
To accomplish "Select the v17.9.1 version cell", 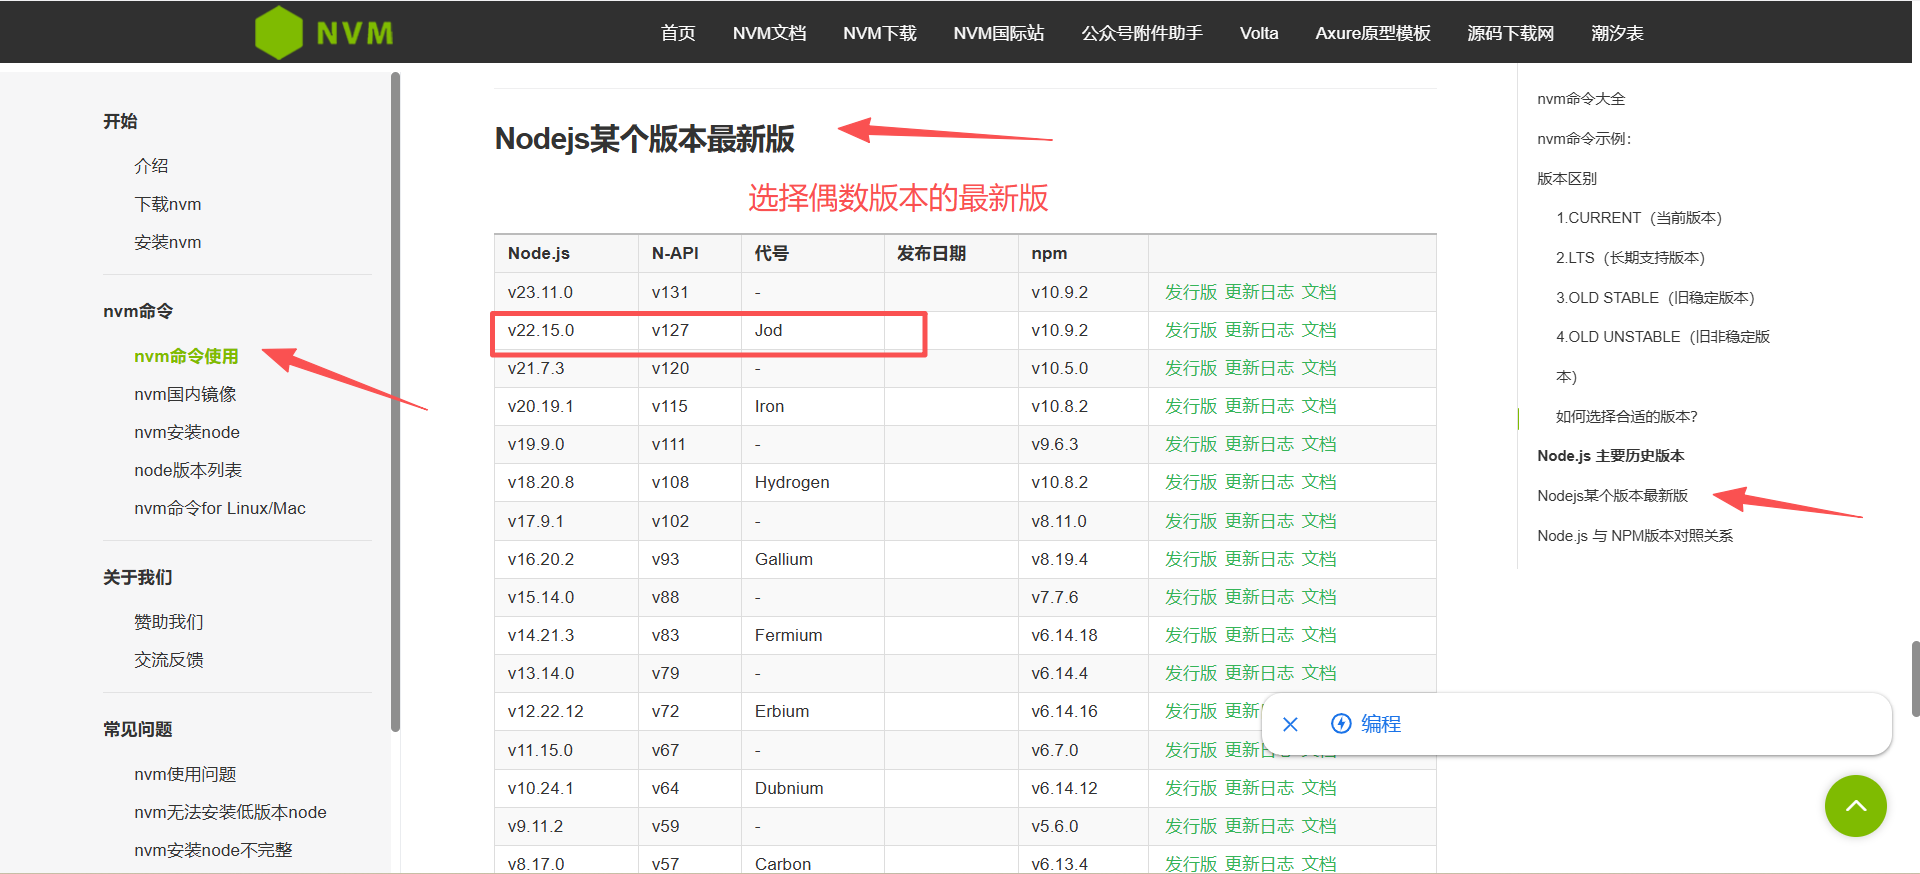I will pyautogui.click(x=566, y=521).
